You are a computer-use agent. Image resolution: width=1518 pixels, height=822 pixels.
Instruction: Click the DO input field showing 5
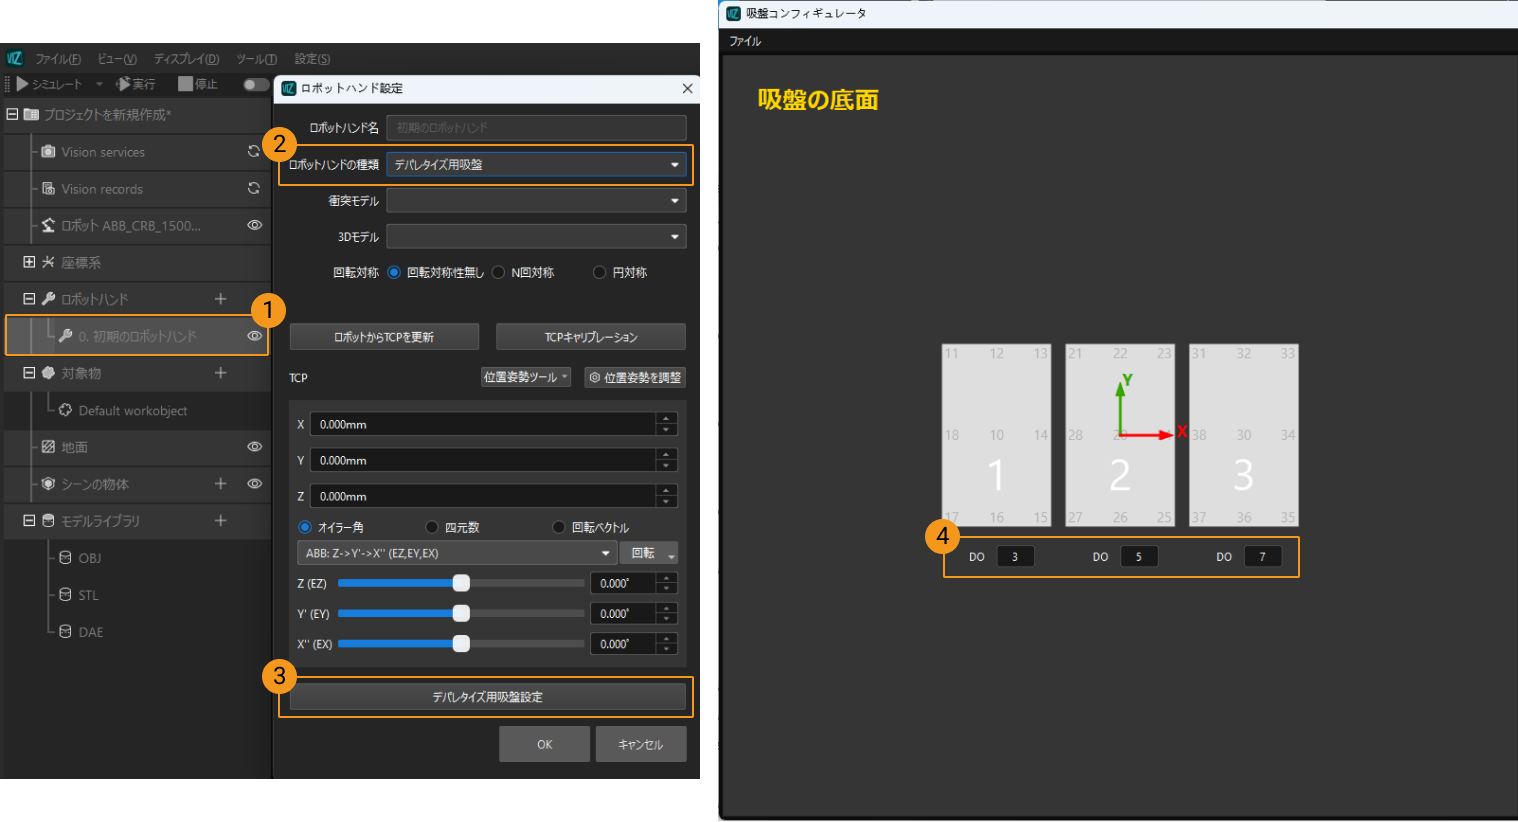(1138, 557)
